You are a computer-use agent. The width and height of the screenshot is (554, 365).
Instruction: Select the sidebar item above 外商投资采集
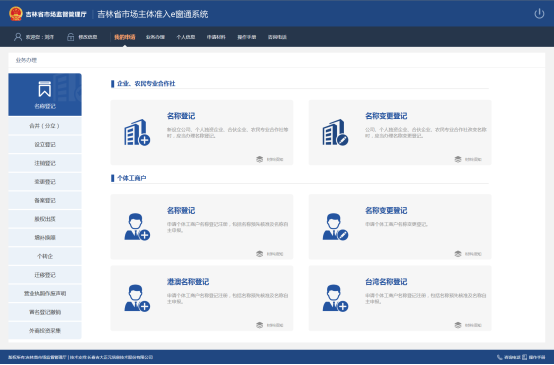45,312
